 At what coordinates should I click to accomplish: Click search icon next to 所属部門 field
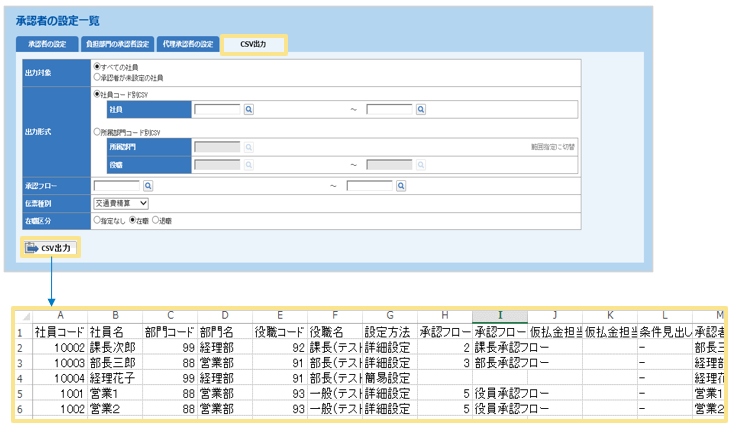(x=248, y=146)
